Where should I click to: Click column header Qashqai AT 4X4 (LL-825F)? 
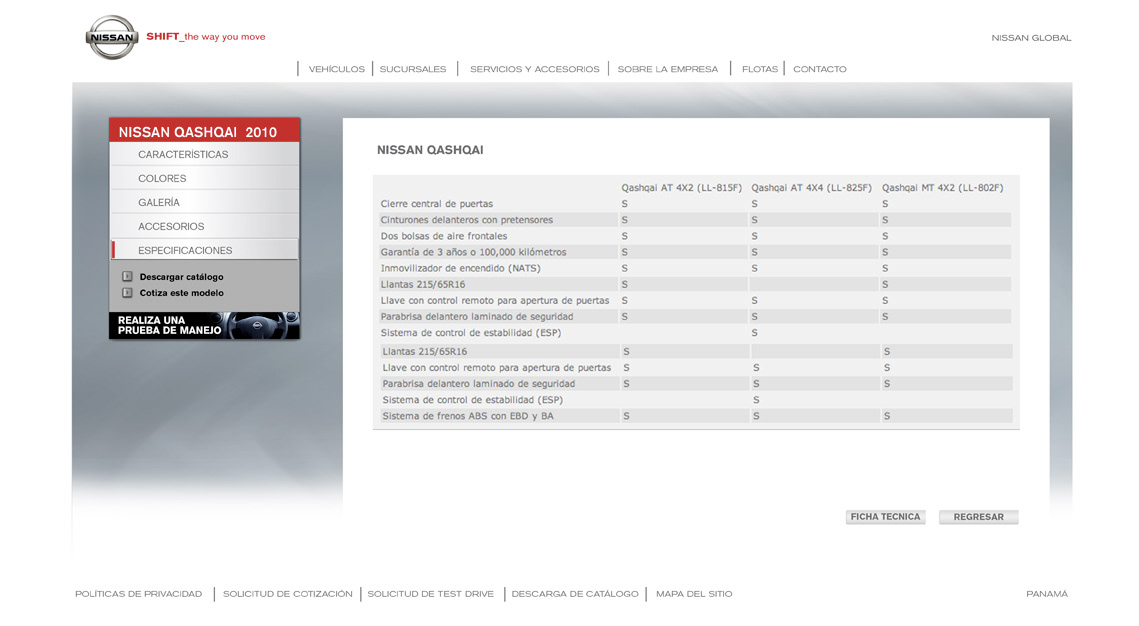(x=811, y=187)
